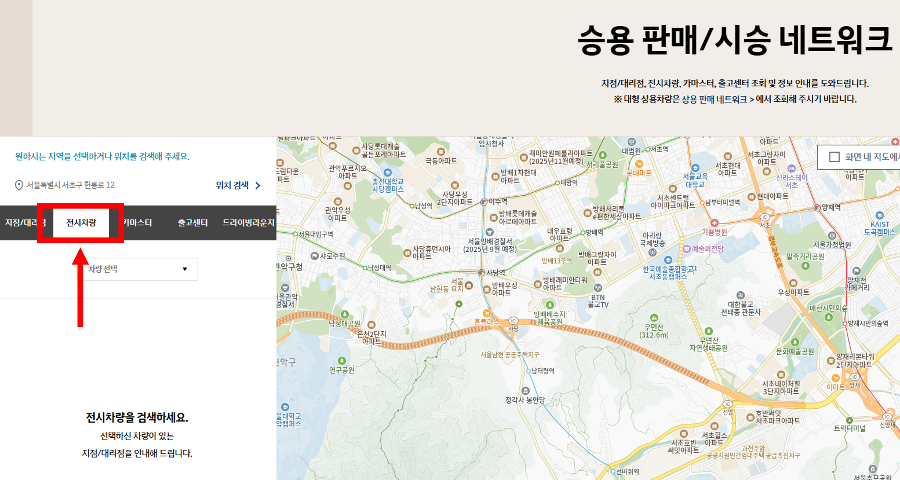Select the 전시차량 tab
The width and height of the screenshot is (900, 480).
(81, 223)
